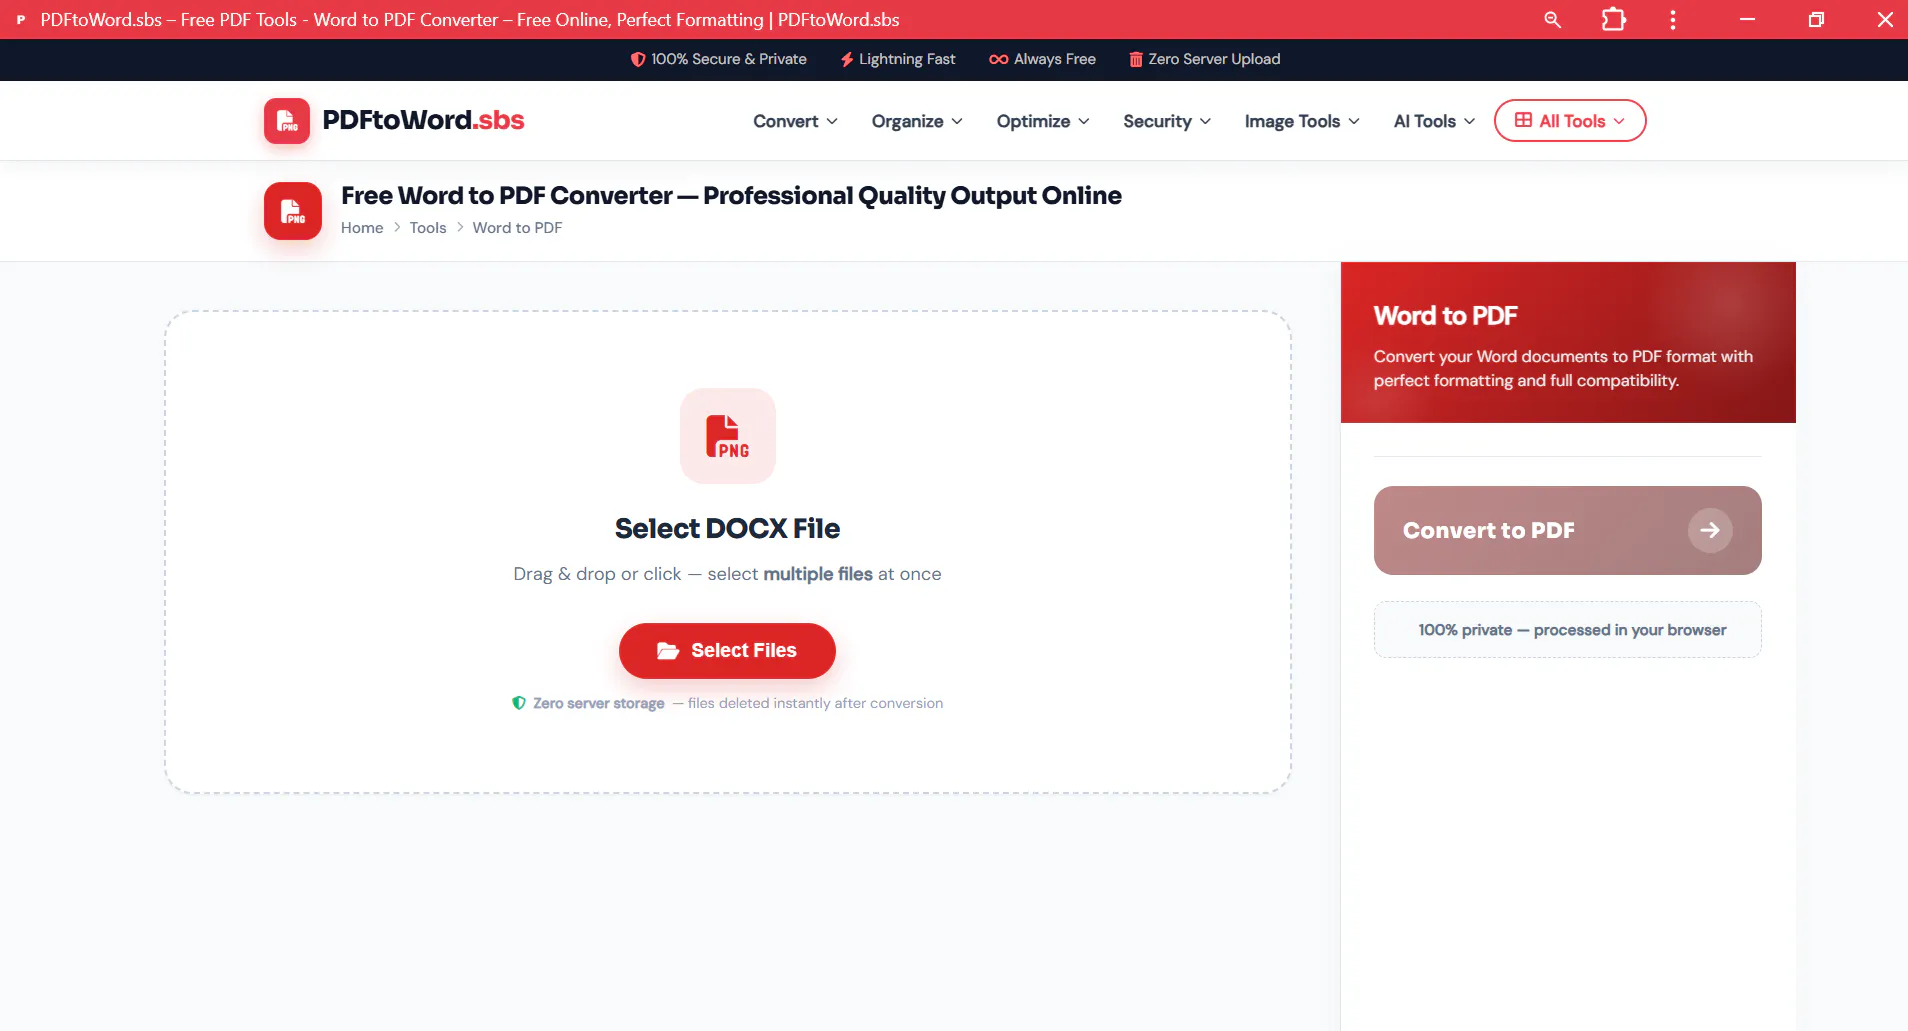Click the 'Word to PDF' sidebar heading
The width and height of the screenshot is (1908, 1031).
pyautogui.click(x=1445, y=316)
